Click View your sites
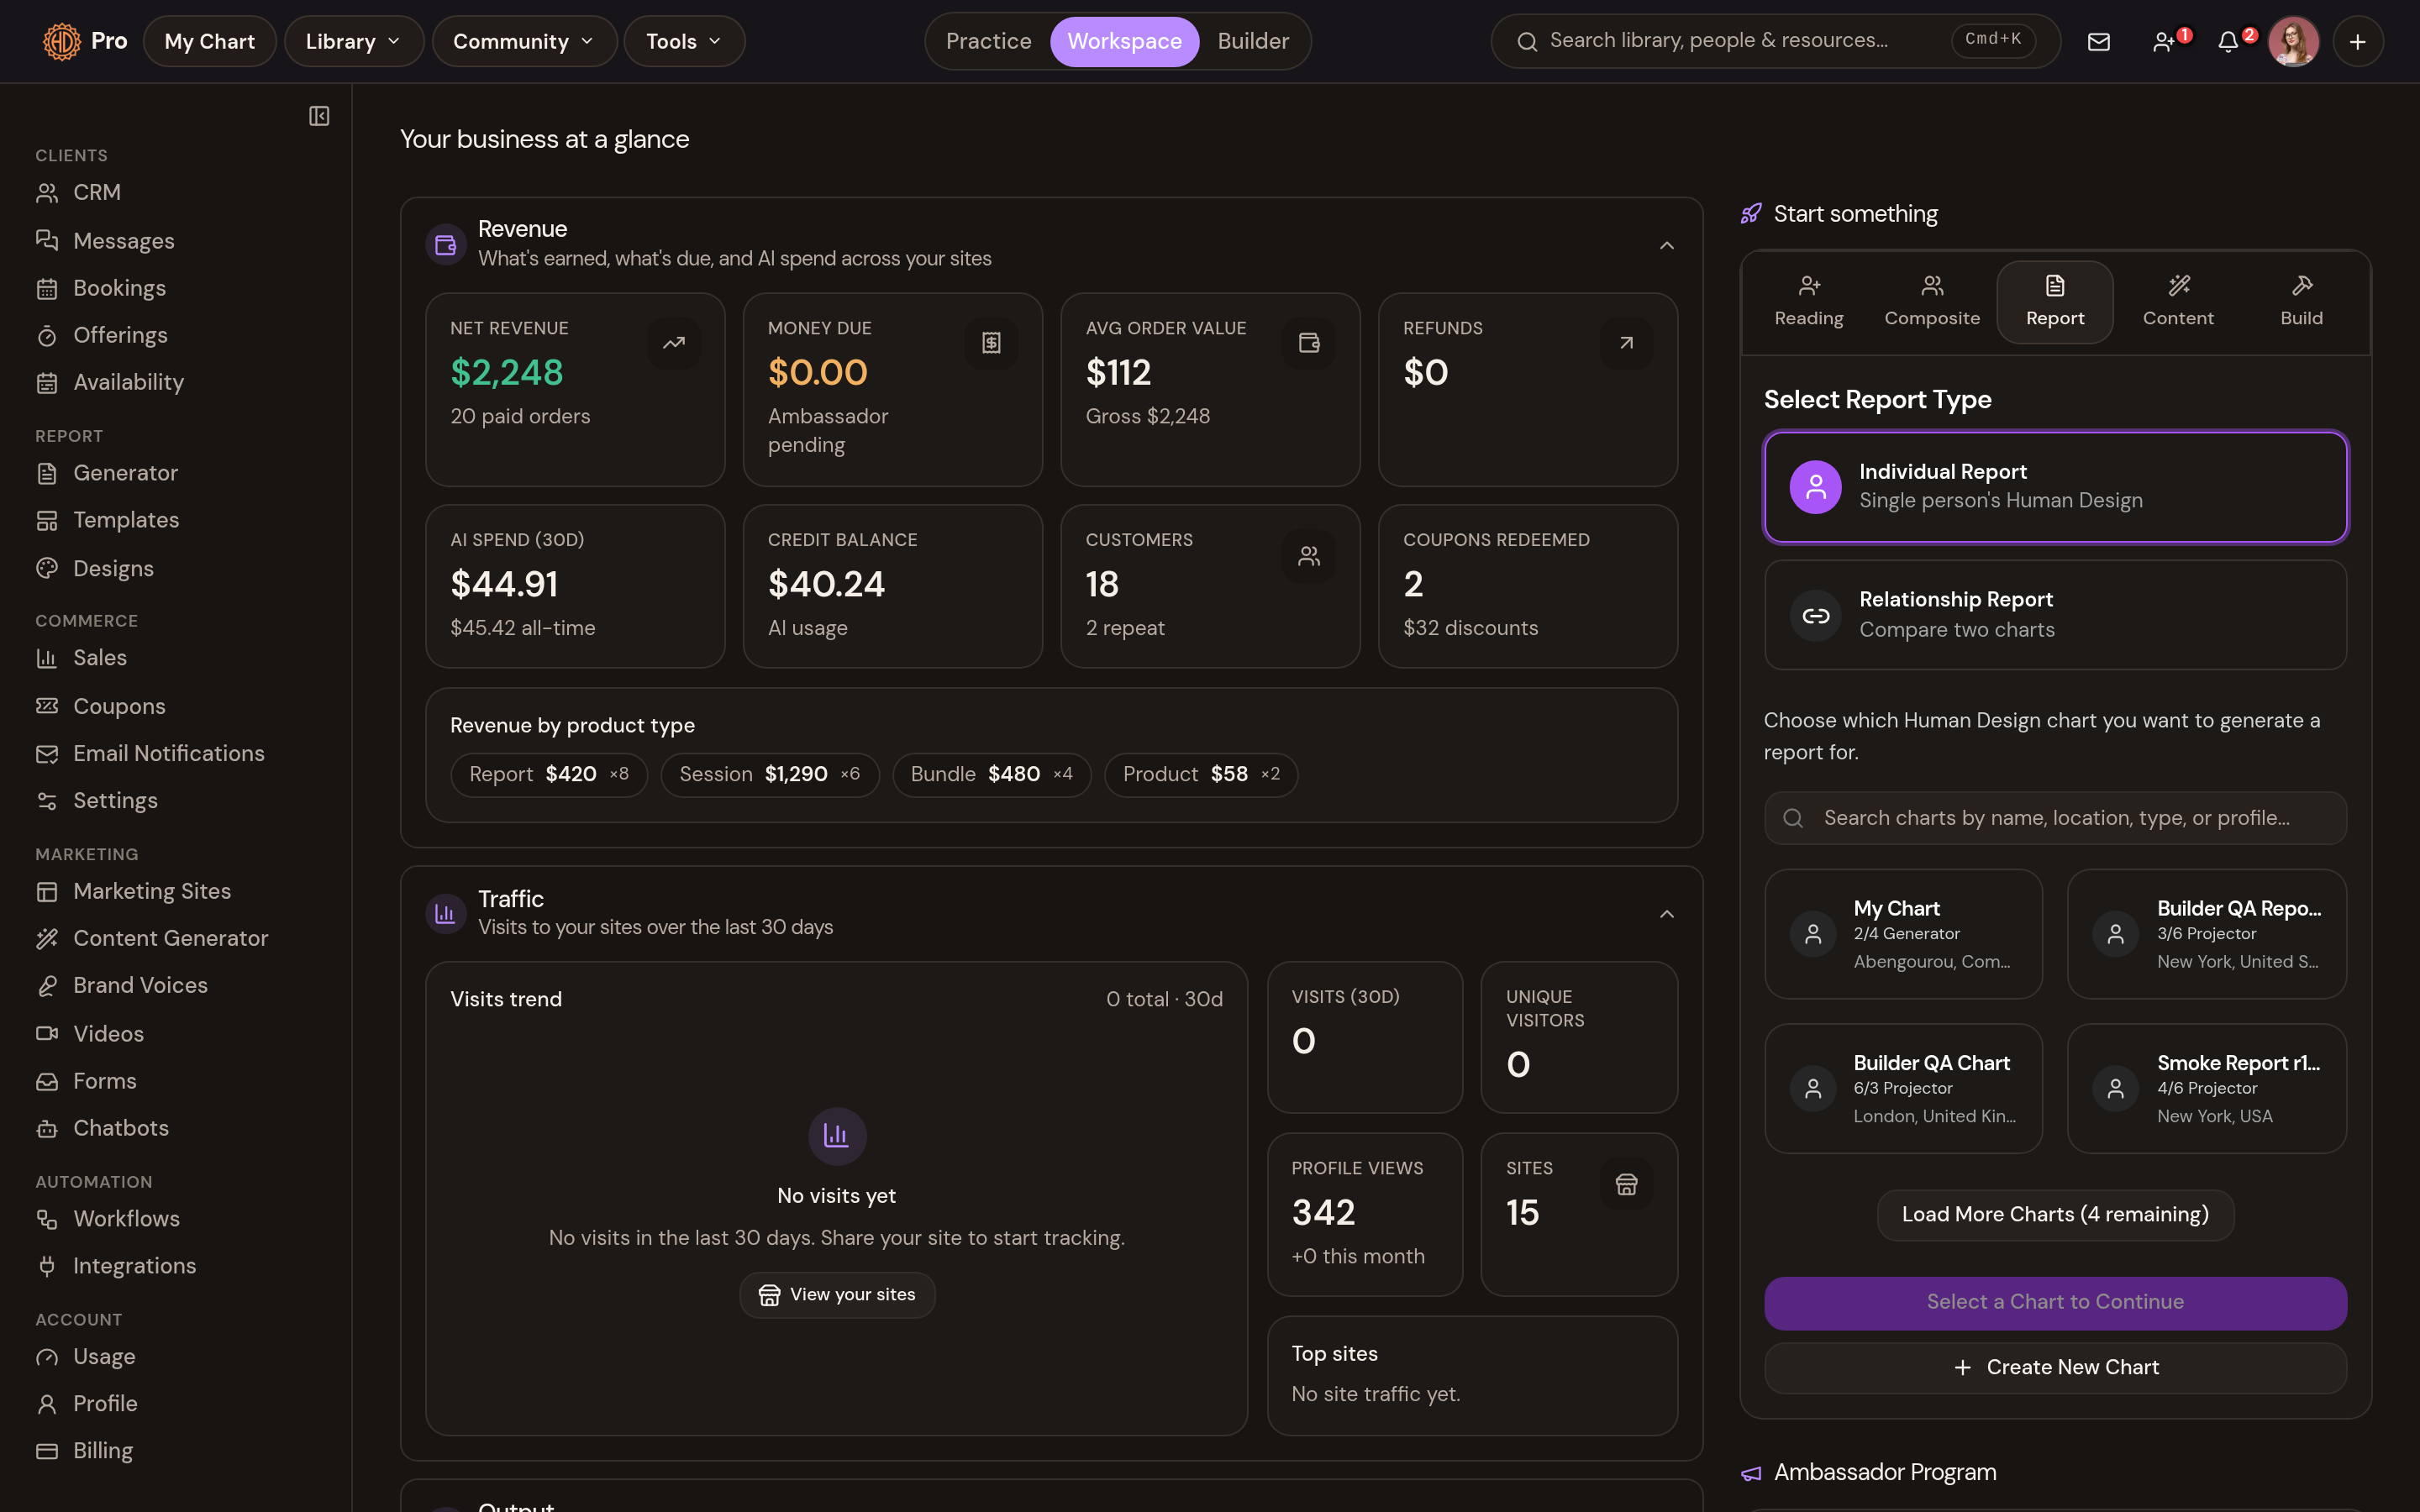Viewport: 2420px width, 1512px height. [x=837, y=1295]
